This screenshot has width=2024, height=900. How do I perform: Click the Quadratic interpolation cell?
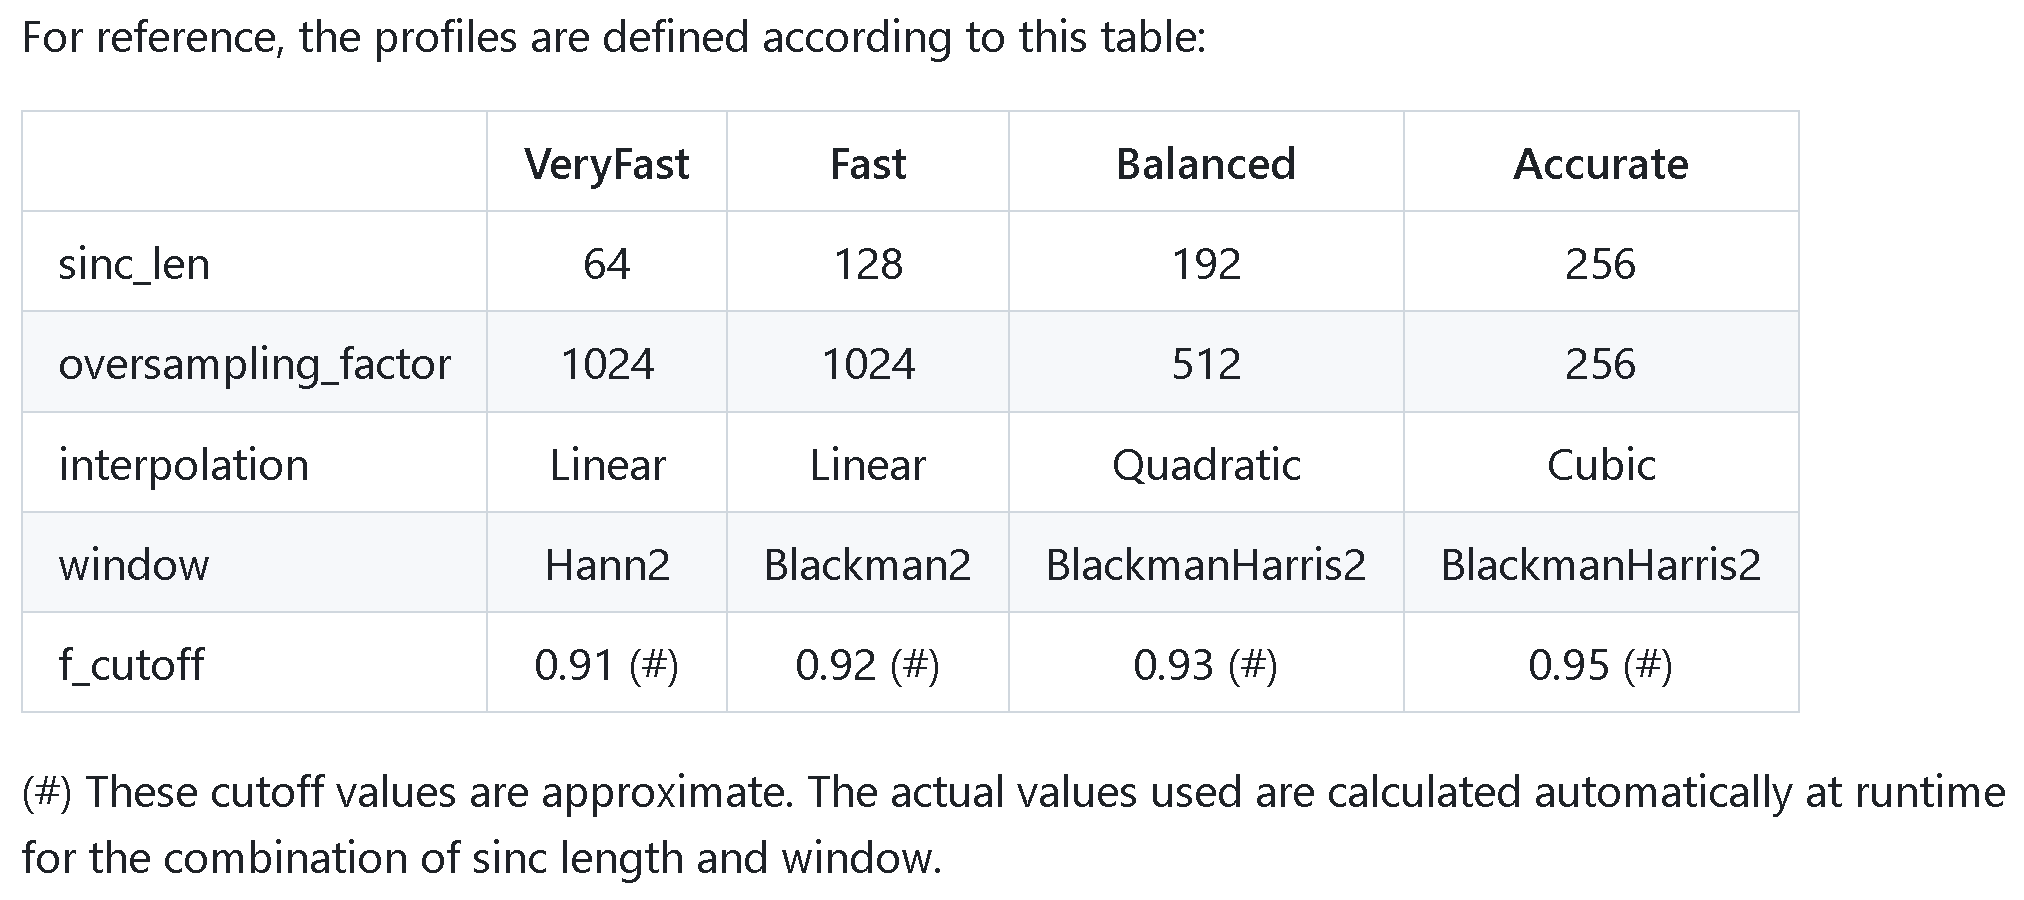click(1205, 464)
